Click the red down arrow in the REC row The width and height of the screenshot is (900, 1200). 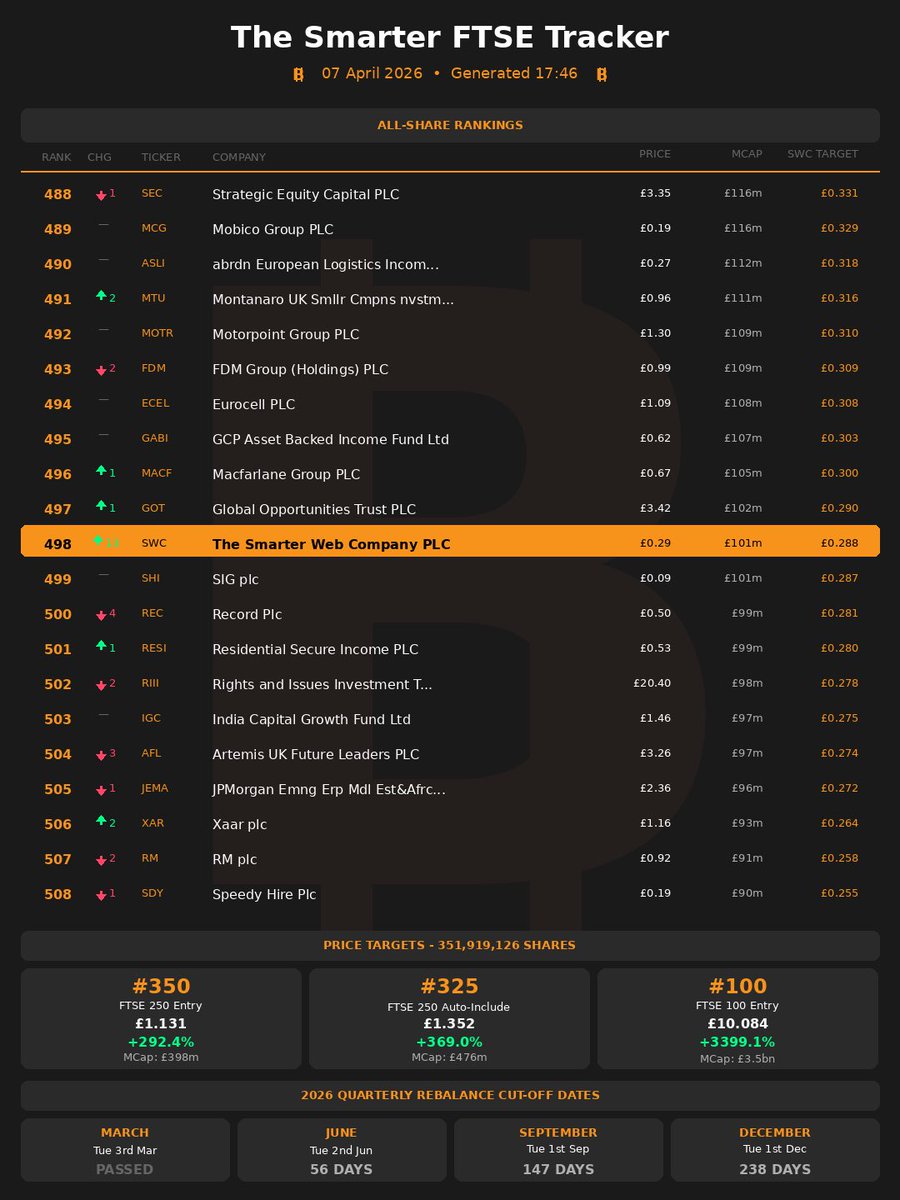pos(101,615)
